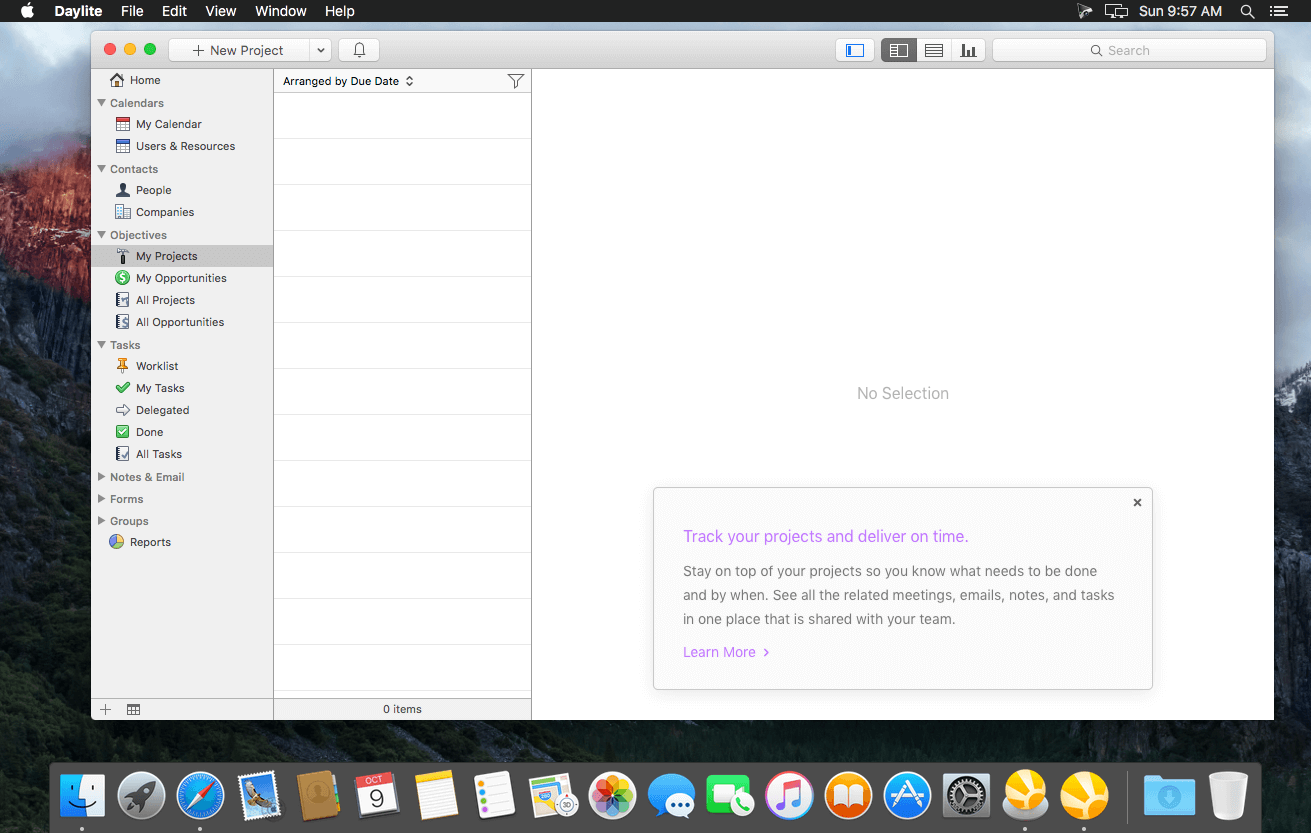The height and width of the screenshot is (833, 1311).
Task: Open the New Project dropdown arrow
Action: [x=320, y=50]
